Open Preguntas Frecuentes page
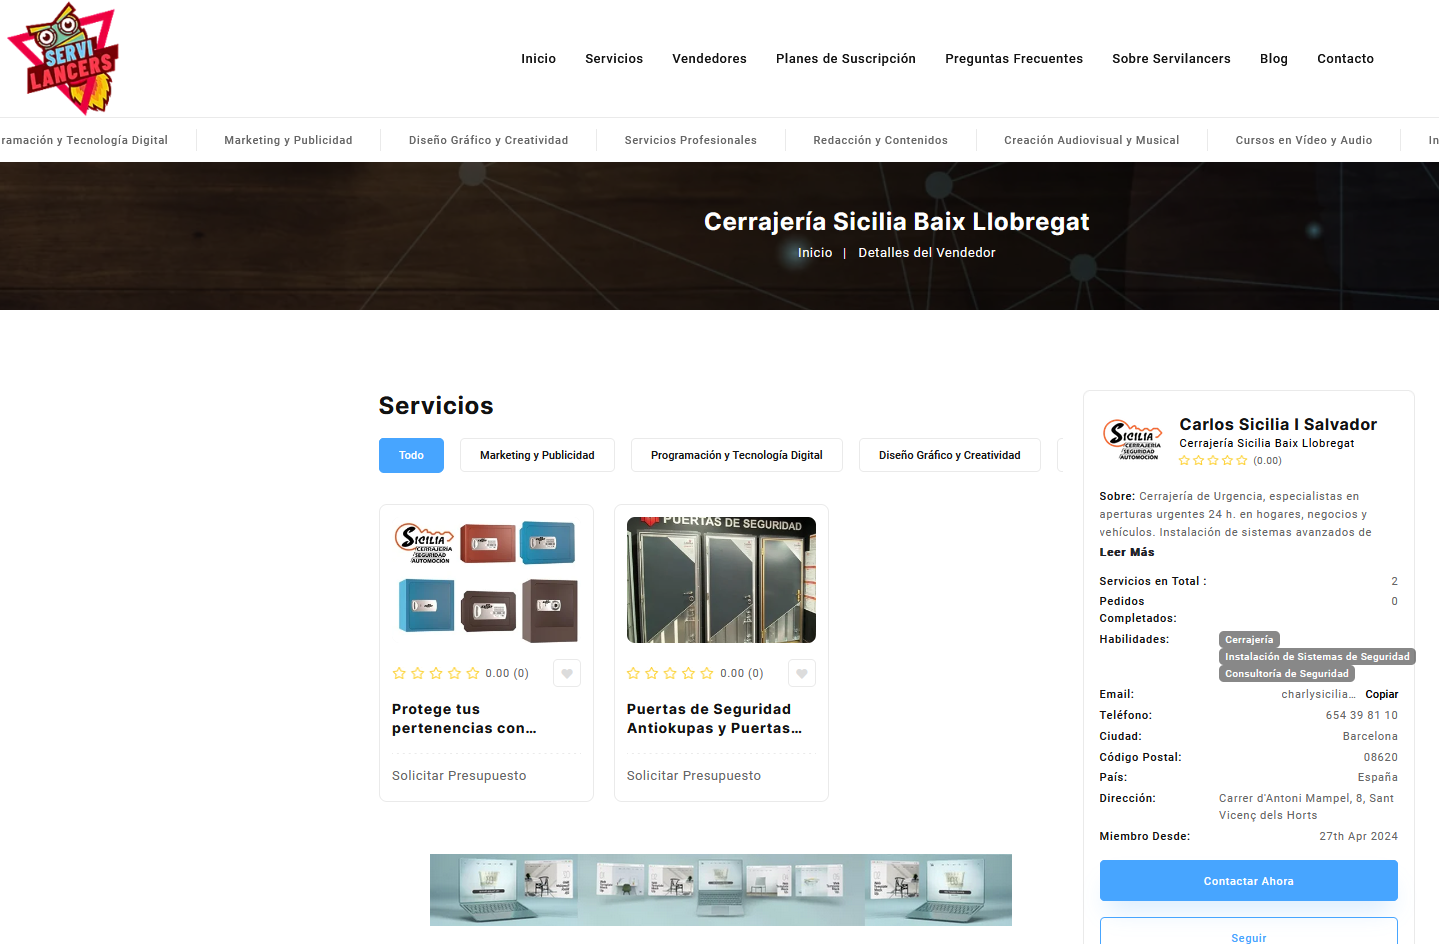Image resolution: width=1439 pixels, height=944 pixels. point(1014,59)
